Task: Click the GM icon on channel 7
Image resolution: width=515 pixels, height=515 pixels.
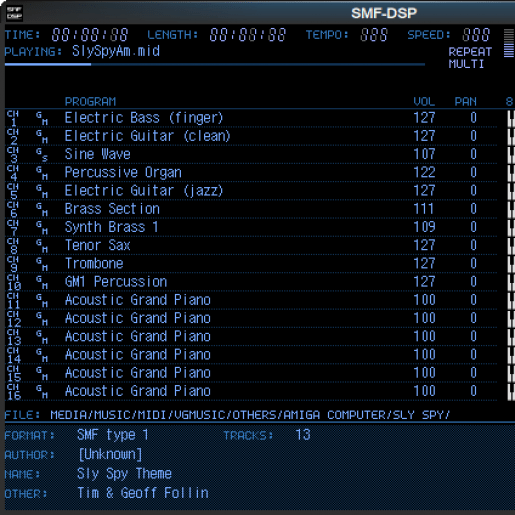Action: pos(42,228)
